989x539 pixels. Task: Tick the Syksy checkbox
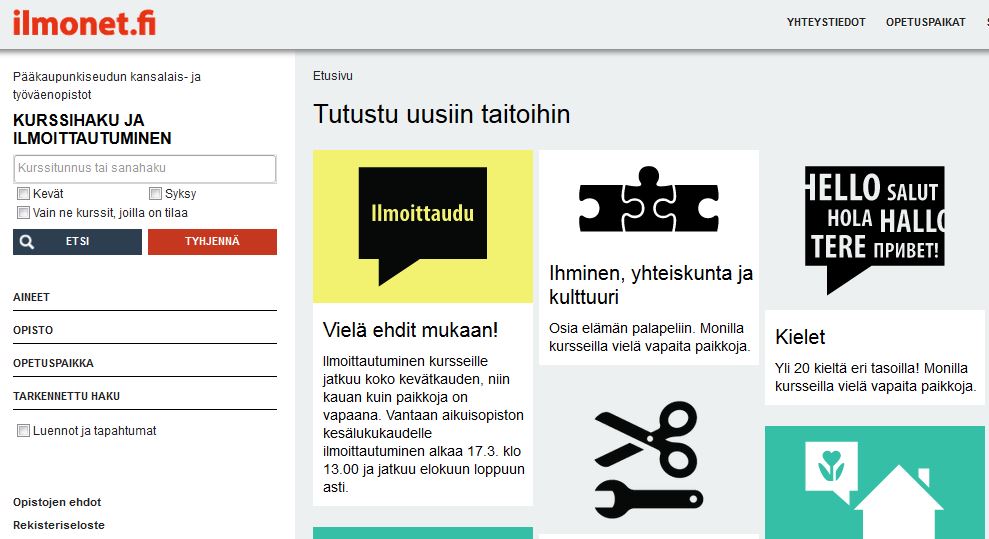[x=156, y=194]
